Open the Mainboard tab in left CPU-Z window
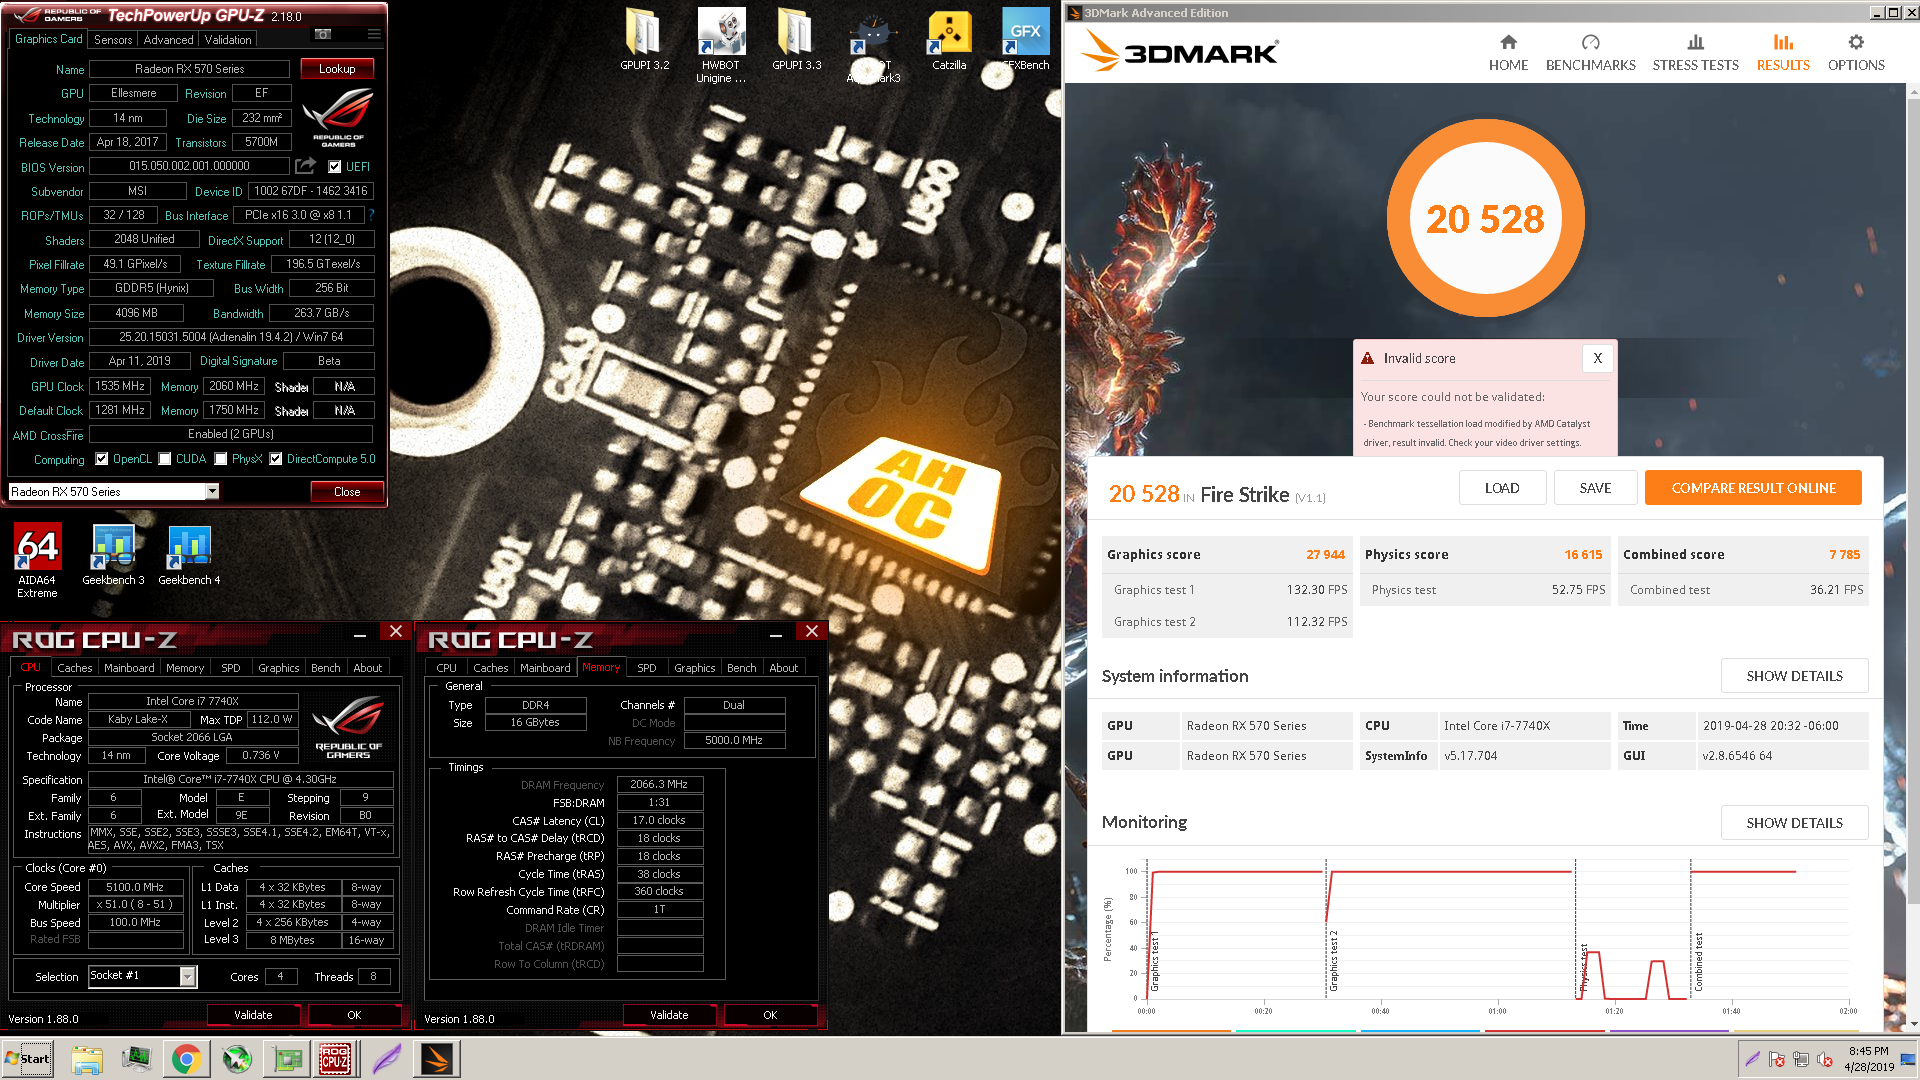The image size is (1920, 1080). [129, 668]
